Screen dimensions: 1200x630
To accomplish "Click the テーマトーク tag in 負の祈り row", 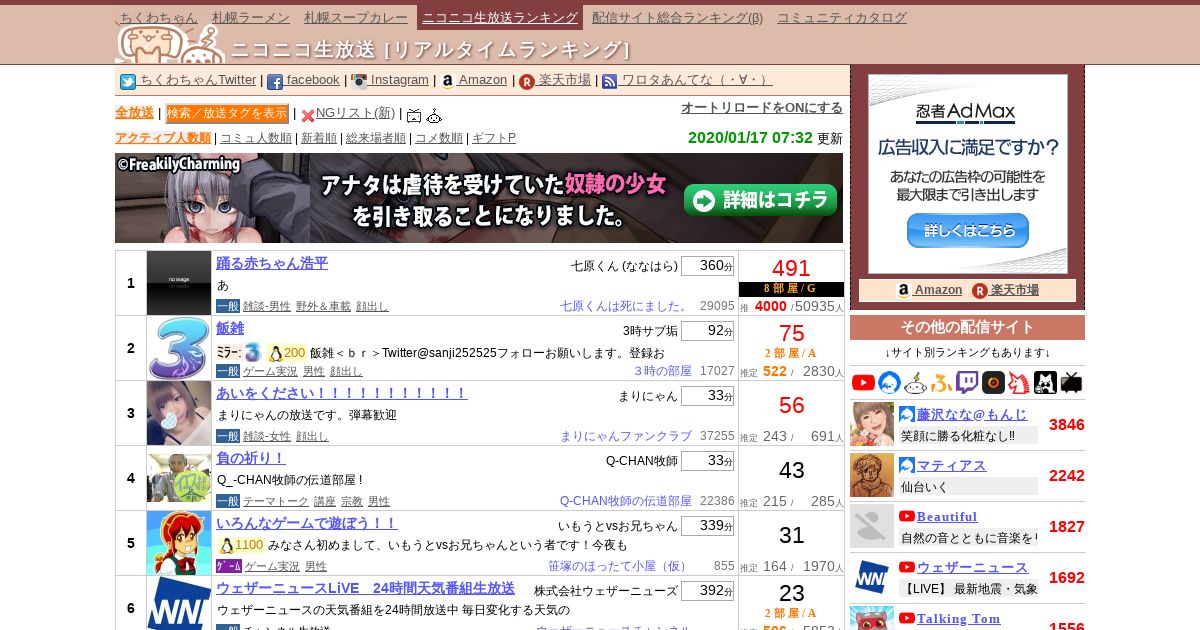I will (275, 501).
